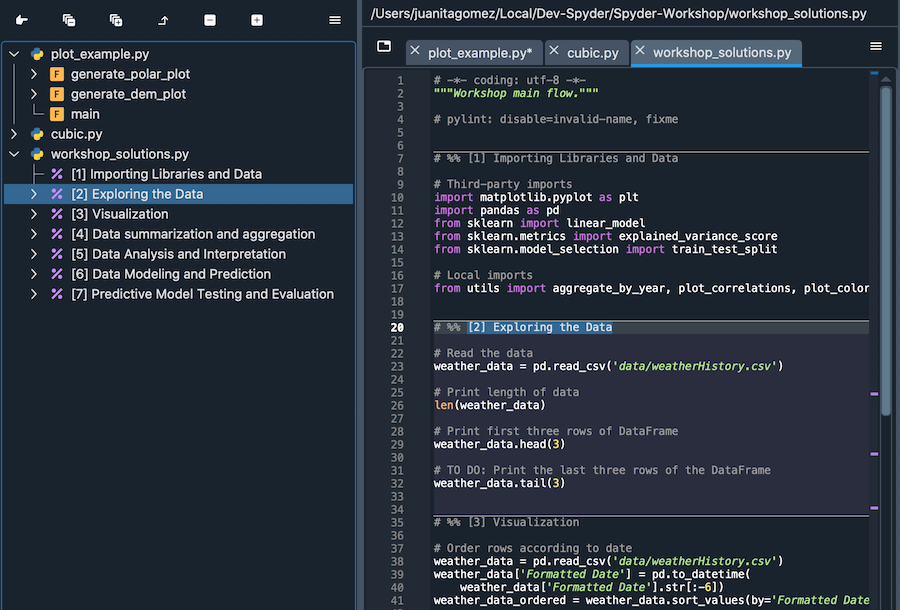Click the expand section icon

256,19
